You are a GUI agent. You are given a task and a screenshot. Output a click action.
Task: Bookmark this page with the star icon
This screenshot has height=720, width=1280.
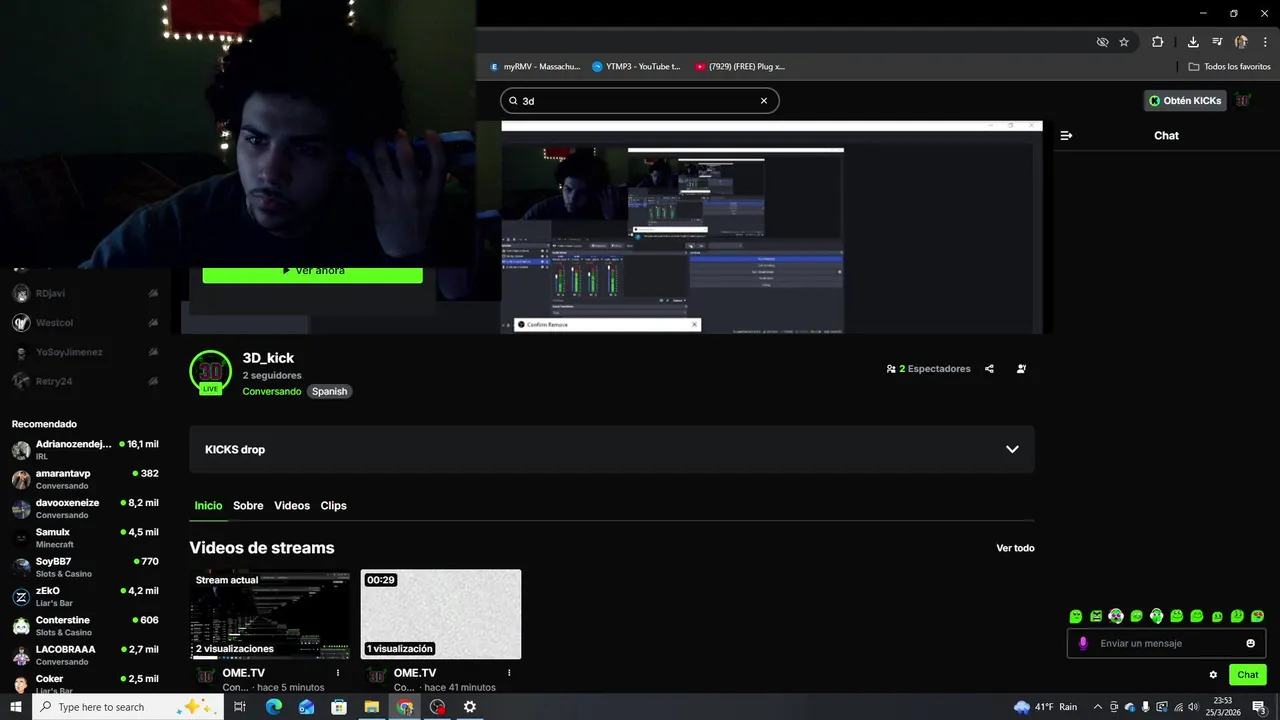[1124, 42]
